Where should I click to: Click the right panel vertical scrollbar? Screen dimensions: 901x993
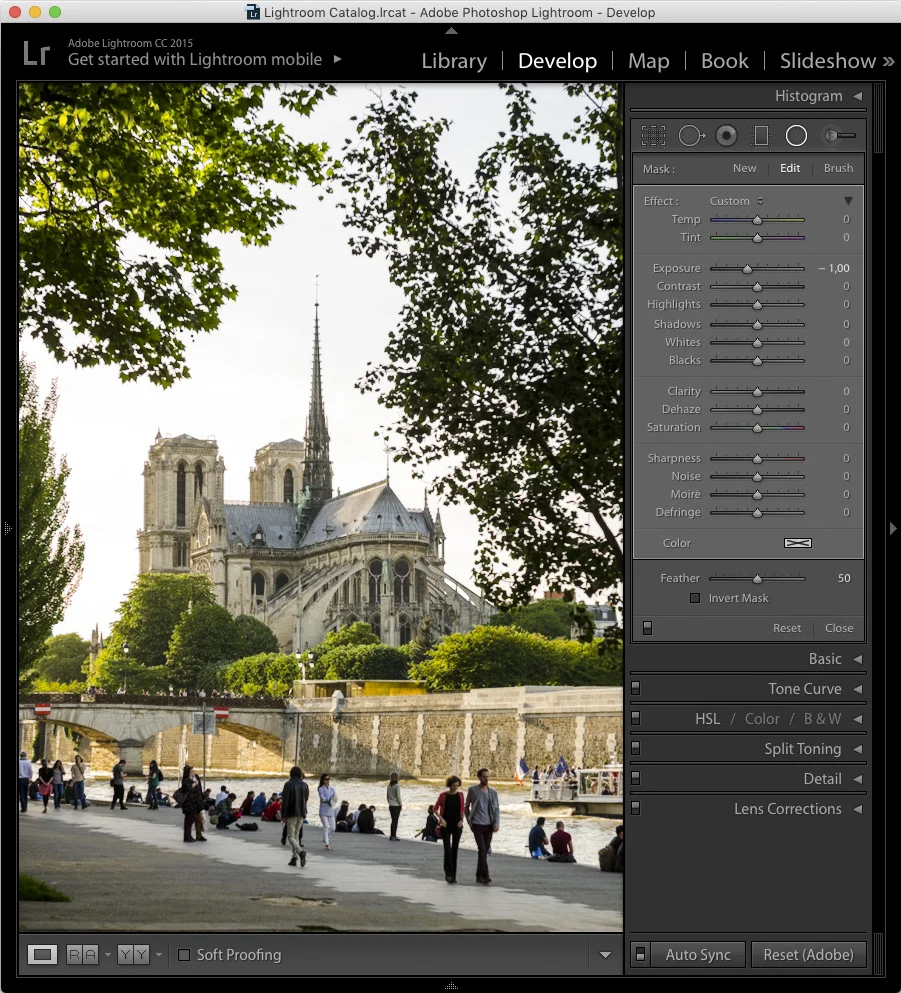click(878, 118)
